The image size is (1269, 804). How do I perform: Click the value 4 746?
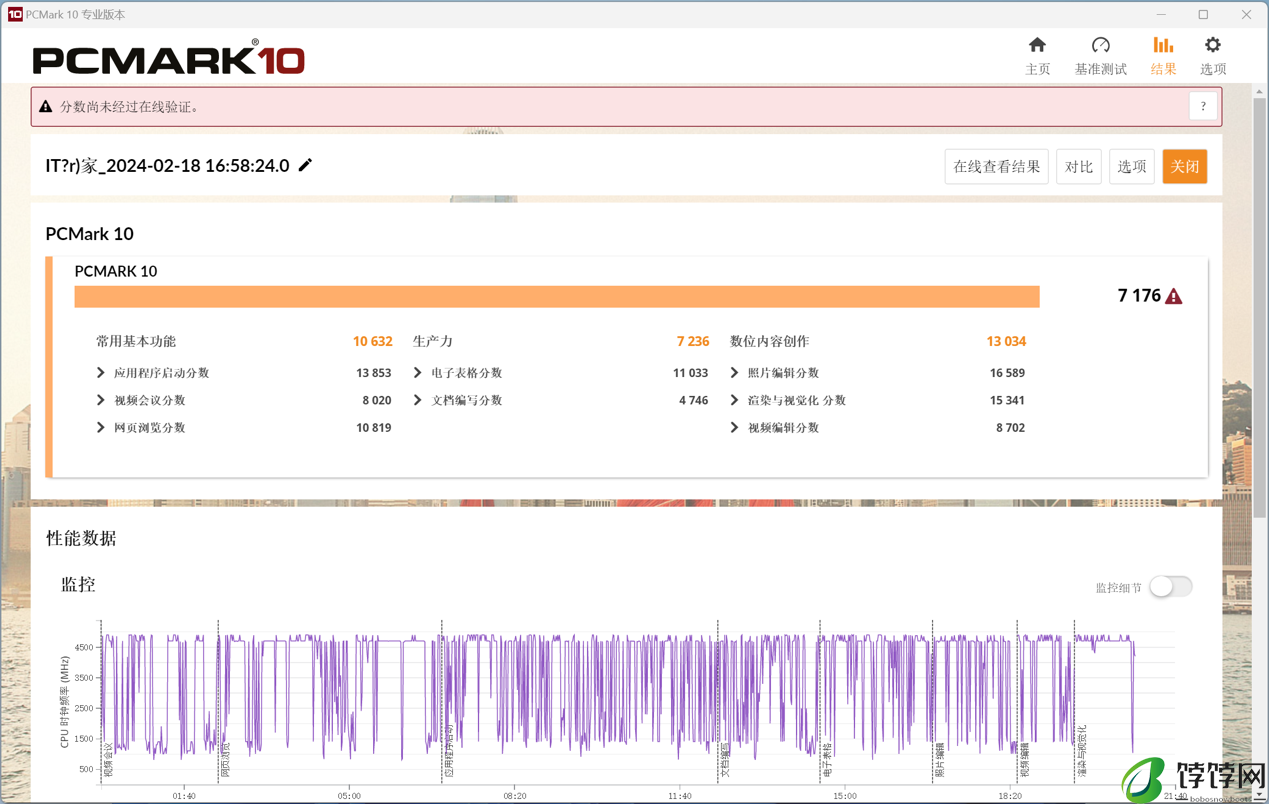(x=693, y=400)
